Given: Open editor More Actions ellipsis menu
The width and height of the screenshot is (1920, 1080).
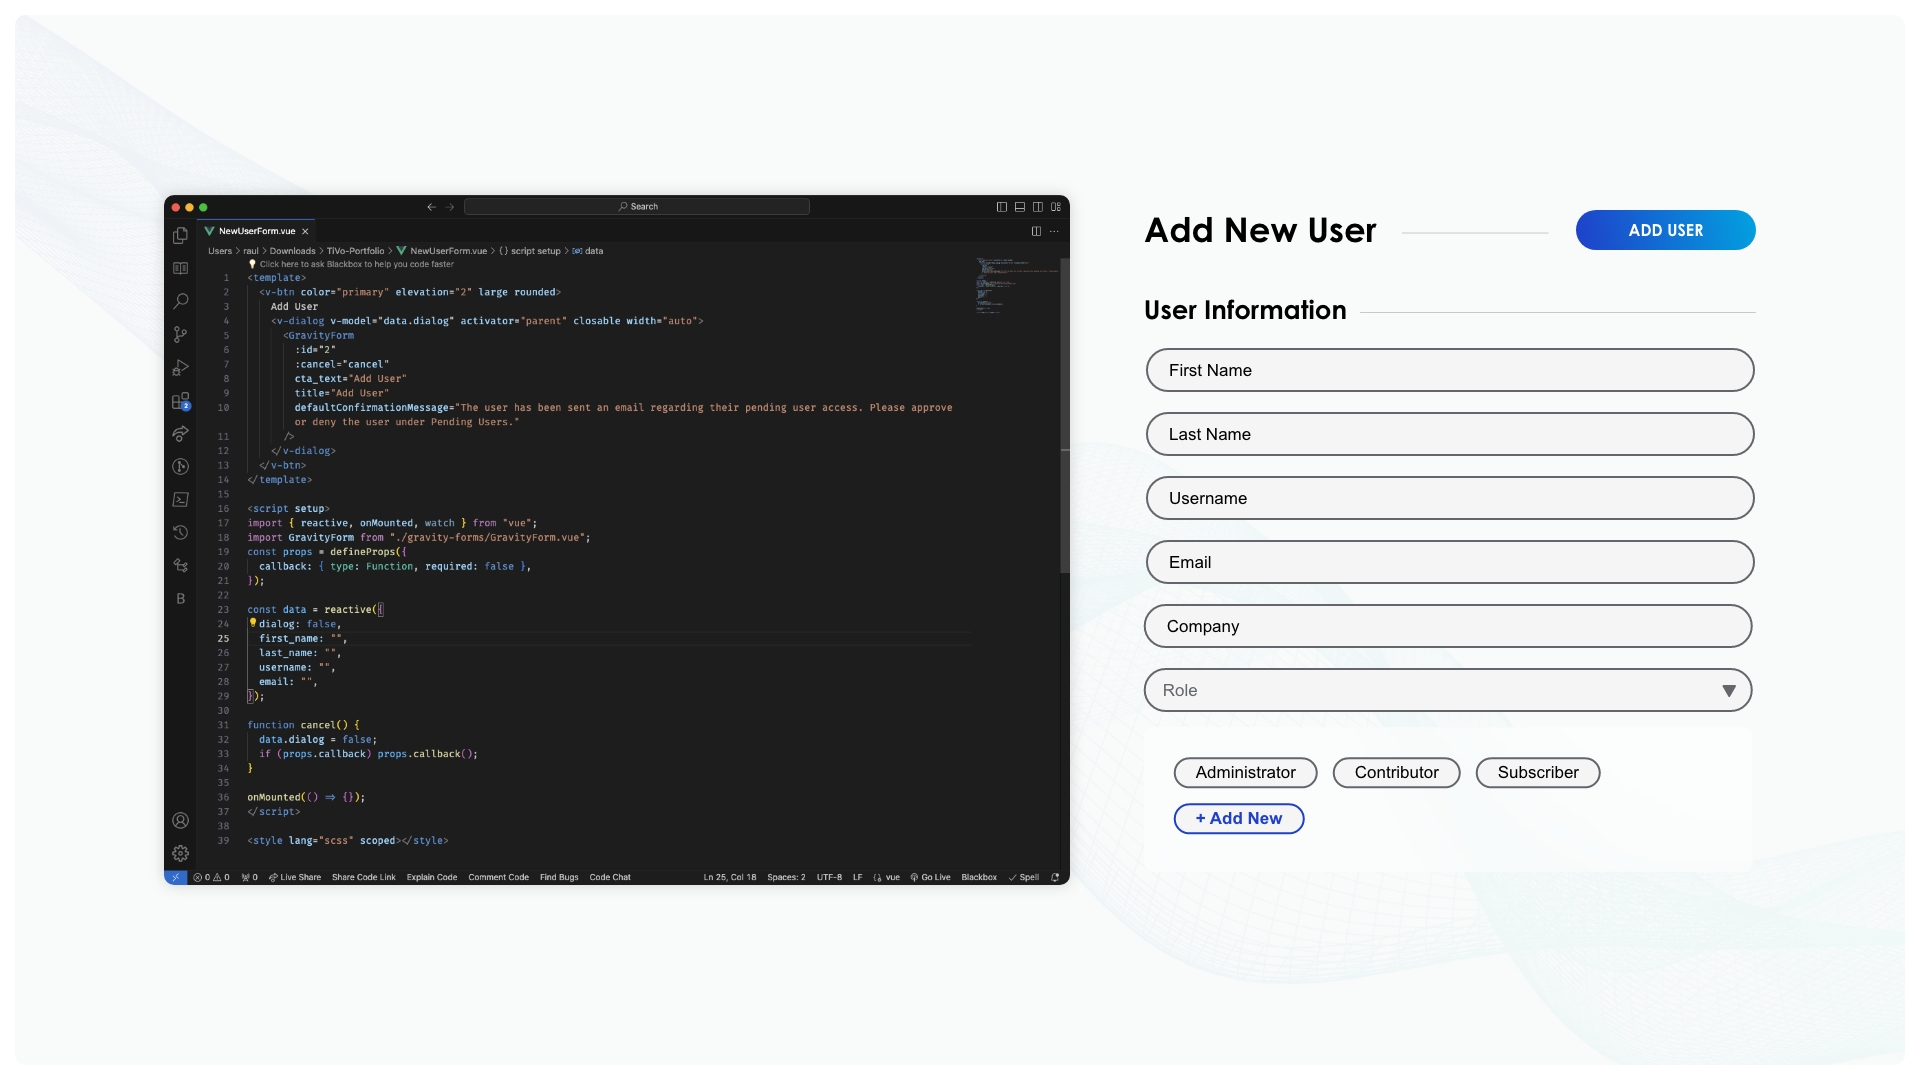Looking at the screenshot, I should [1054, 231].
